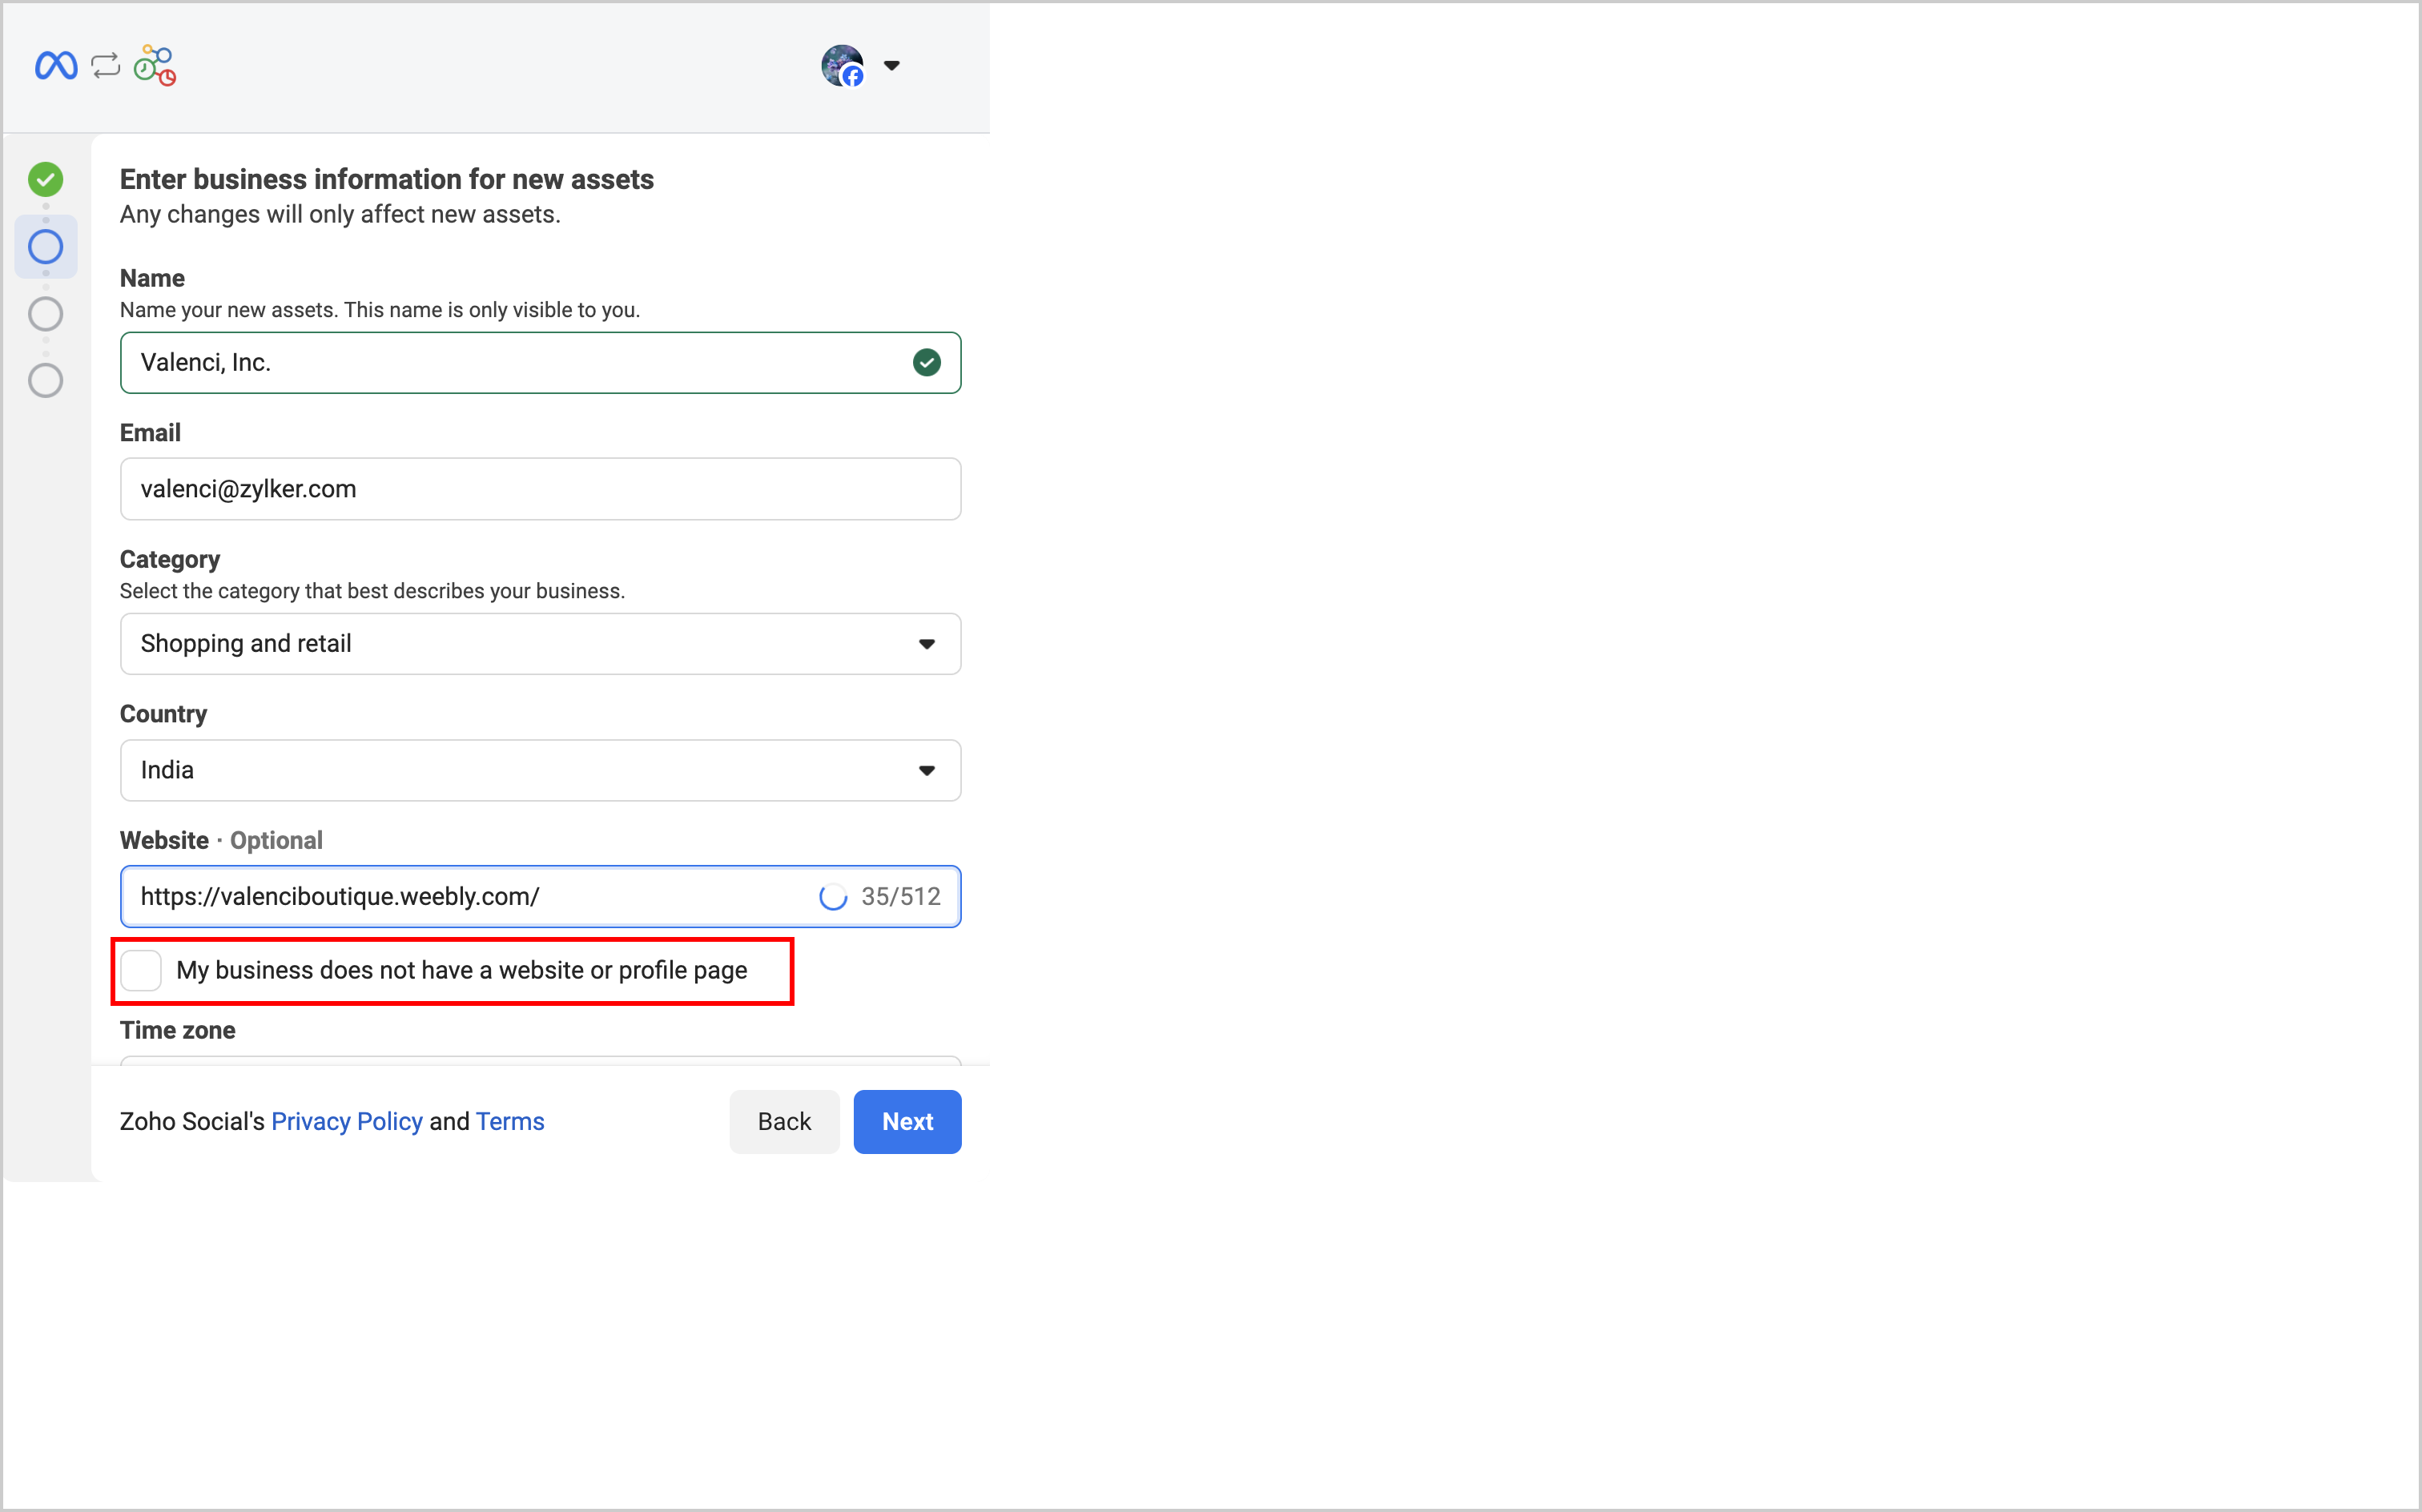Click the loading spinner in Website field
This screenshot has width=2422, height=1512.
tap(832, 897)
